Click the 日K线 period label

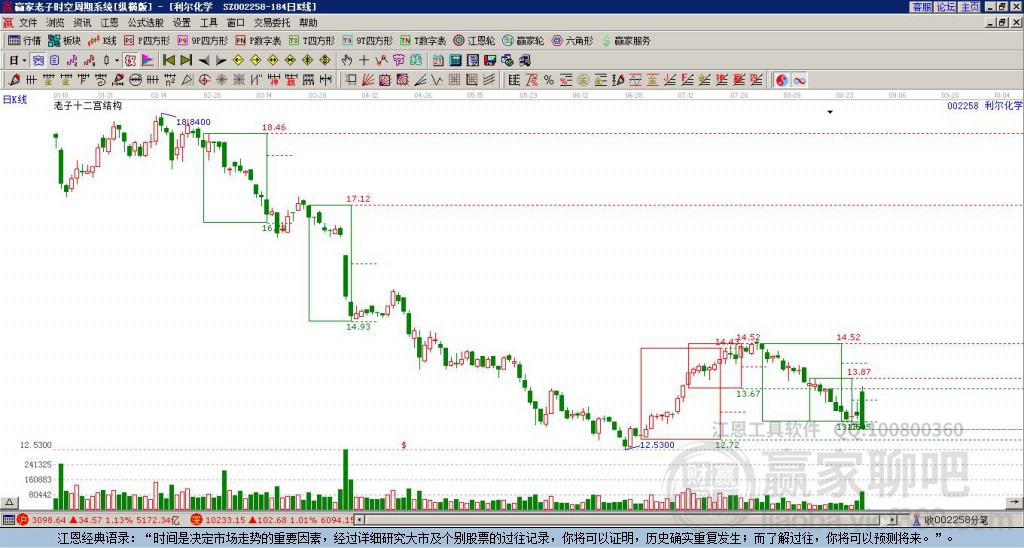[x=14, y=99]
